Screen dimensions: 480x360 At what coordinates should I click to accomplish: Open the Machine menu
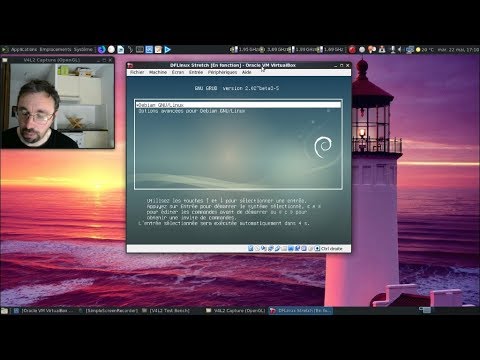click(x=158, y=72)
